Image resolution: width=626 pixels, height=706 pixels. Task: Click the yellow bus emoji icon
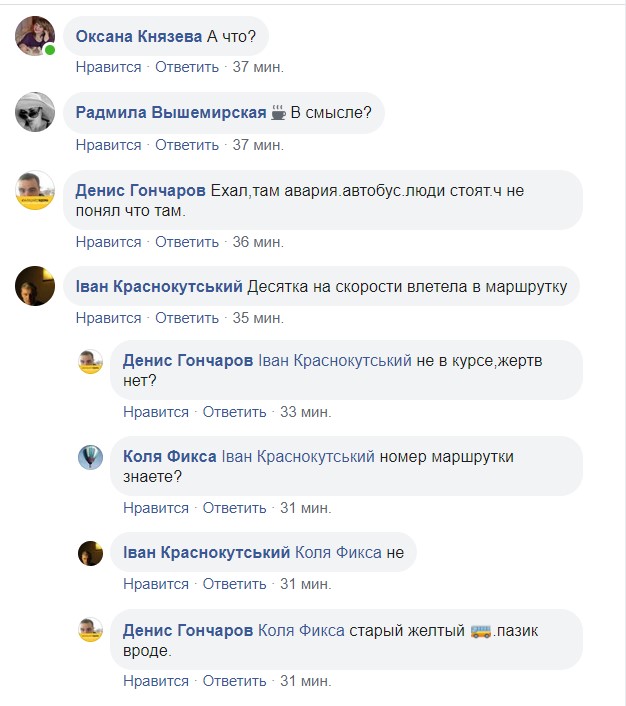(482, 631)
